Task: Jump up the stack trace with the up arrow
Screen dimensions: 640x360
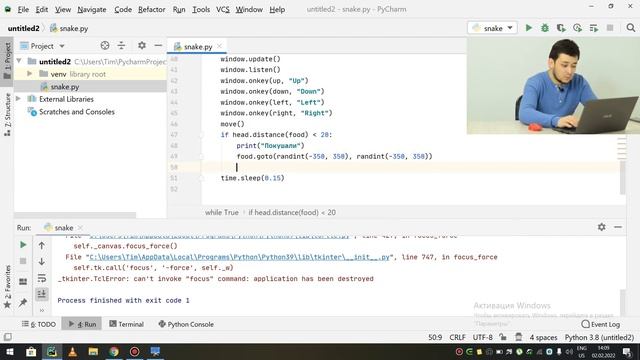Action: pyautogui.click(x=42, y=245)
